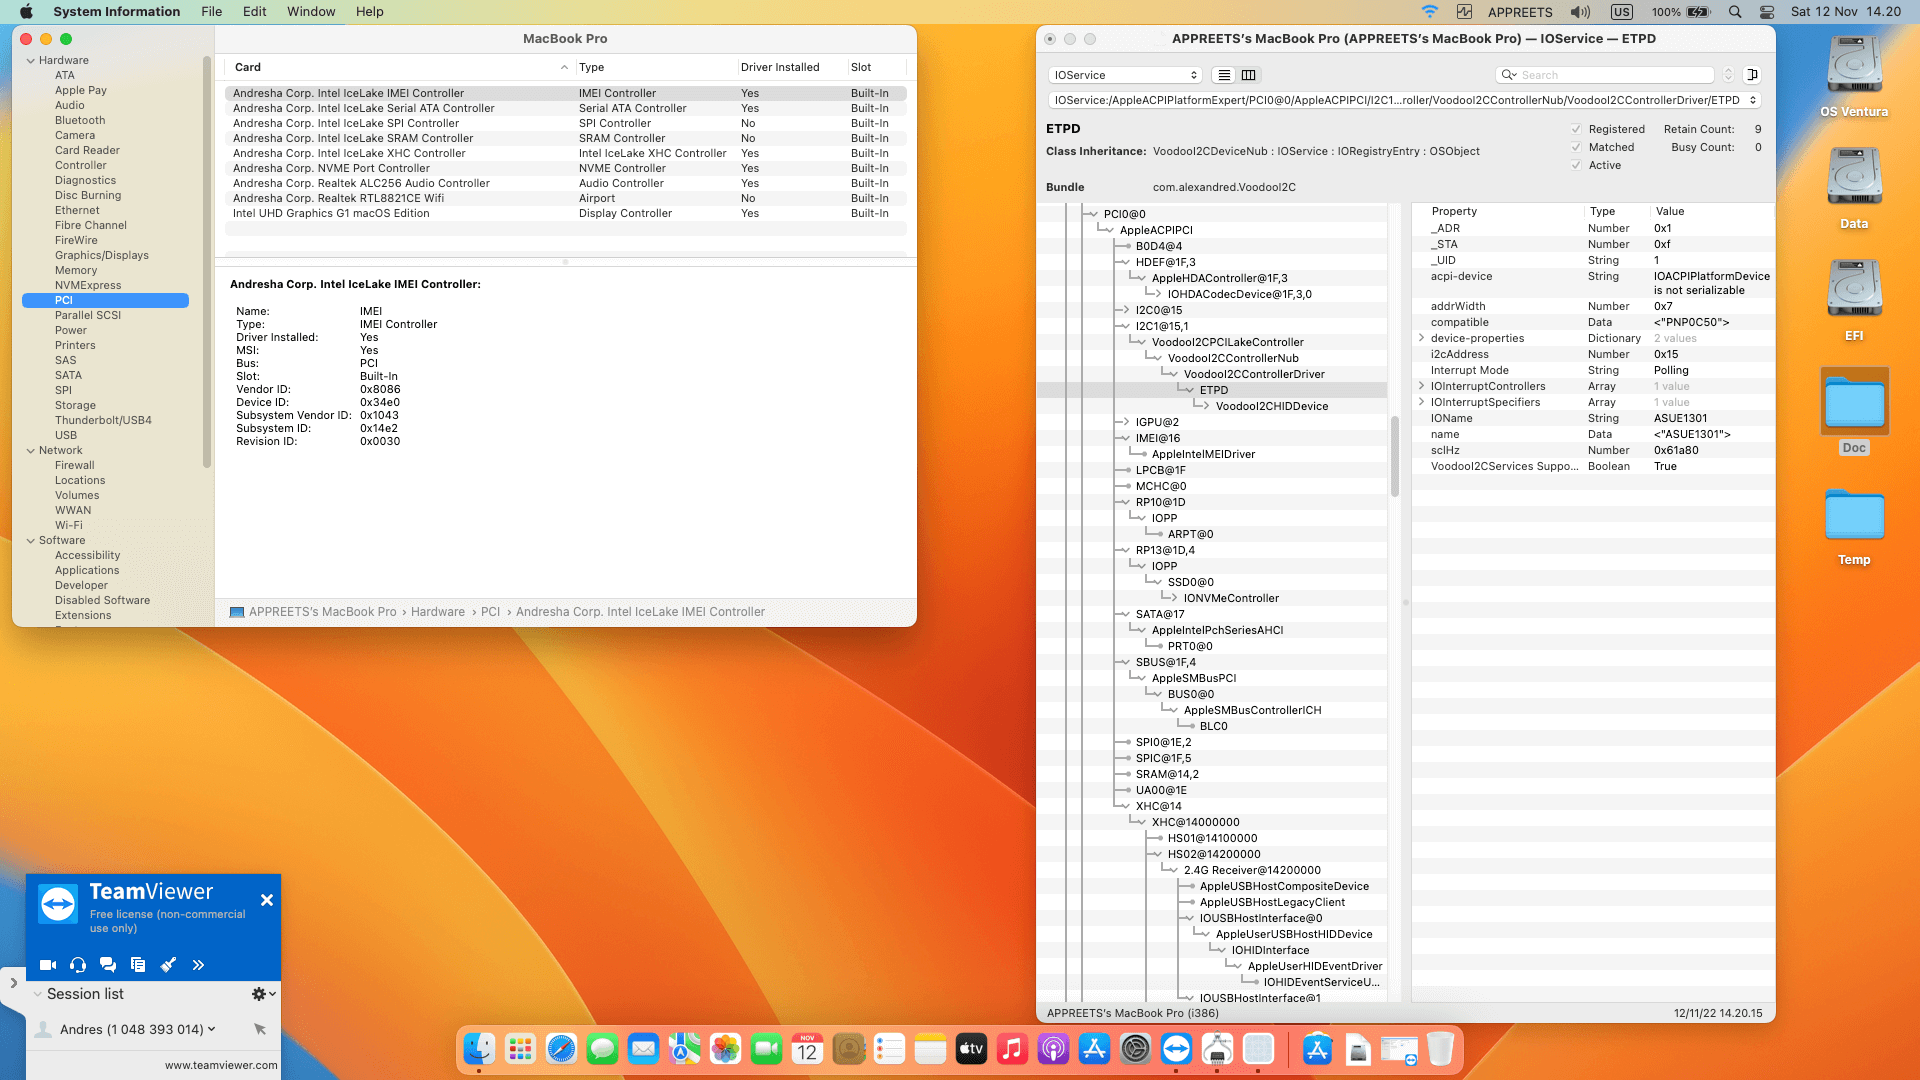This screenshot has height=1080, width=1920.
Task: Show more TeamViewer panel tools
Action: click(198, 965)
